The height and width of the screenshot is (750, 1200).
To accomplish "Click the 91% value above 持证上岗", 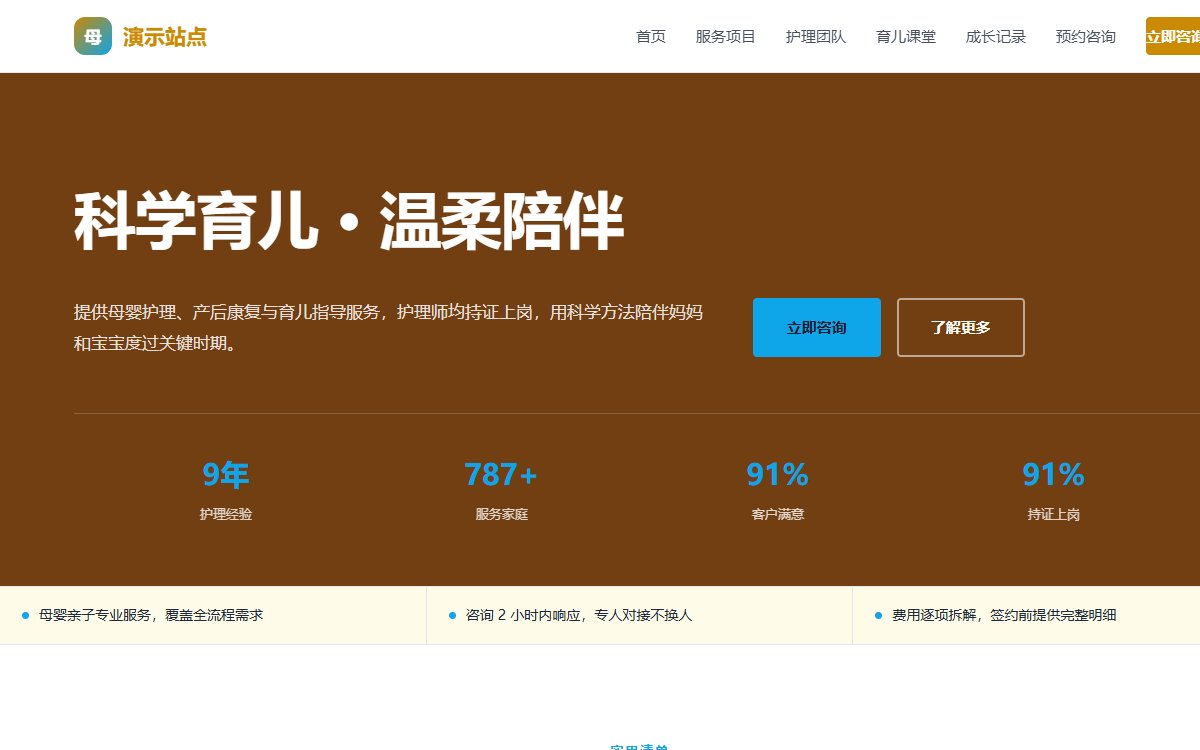I will (x=1053, y=474).
